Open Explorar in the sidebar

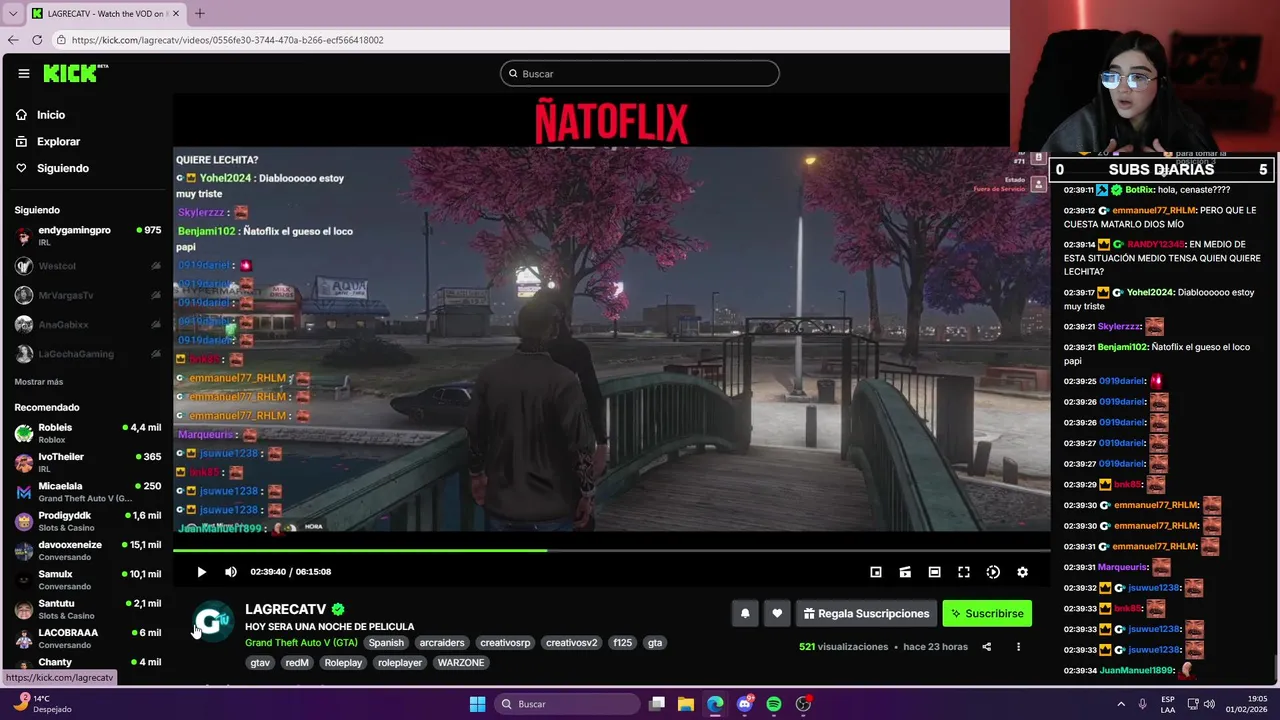(58, 142)
